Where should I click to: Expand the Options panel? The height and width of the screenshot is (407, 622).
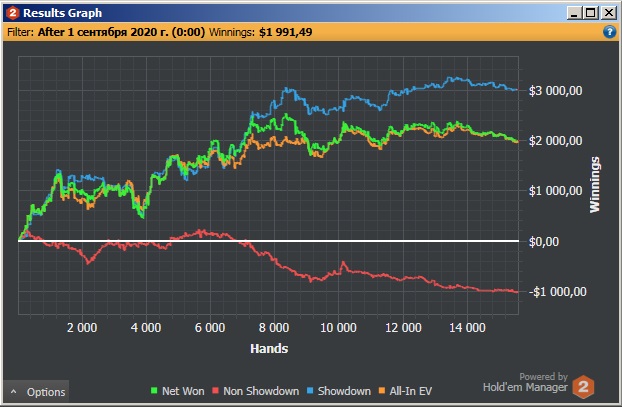tap(36, 392)
